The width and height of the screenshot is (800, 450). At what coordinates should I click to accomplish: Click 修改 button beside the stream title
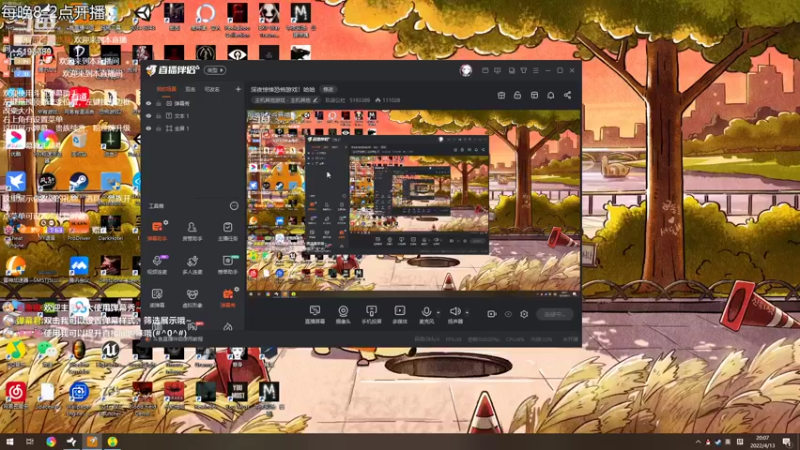coord(328,89)
